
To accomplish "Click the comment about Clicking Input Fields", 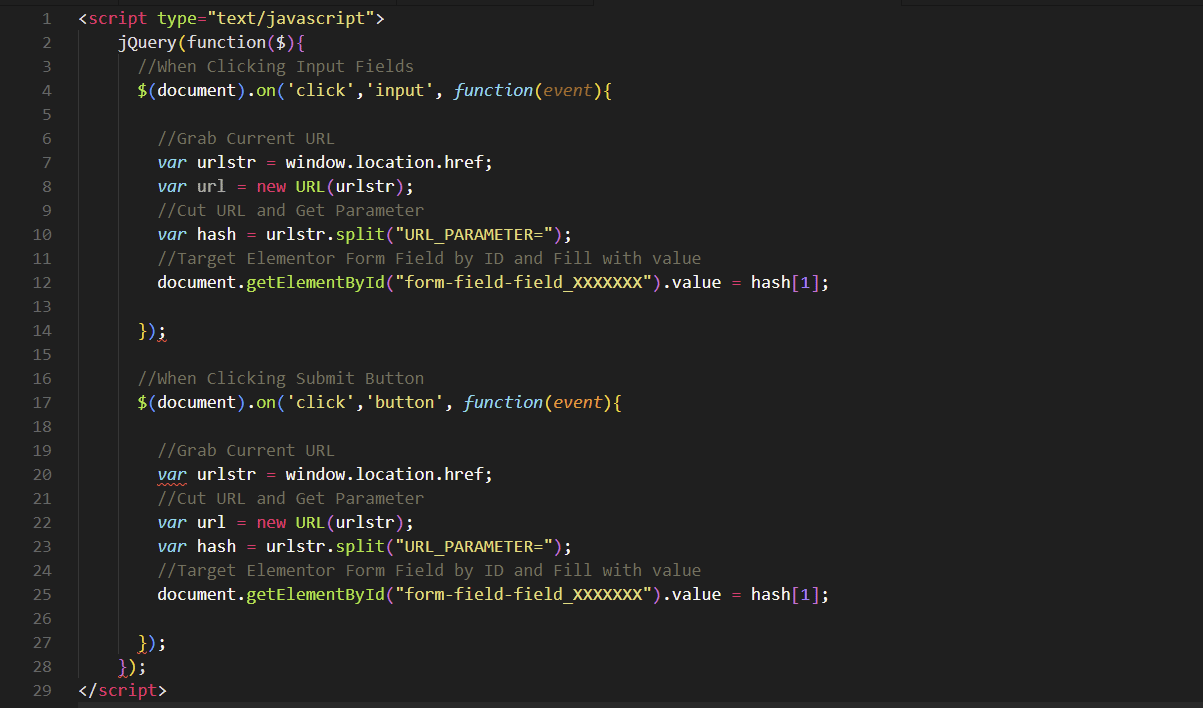I will click(x=275, y=66).
